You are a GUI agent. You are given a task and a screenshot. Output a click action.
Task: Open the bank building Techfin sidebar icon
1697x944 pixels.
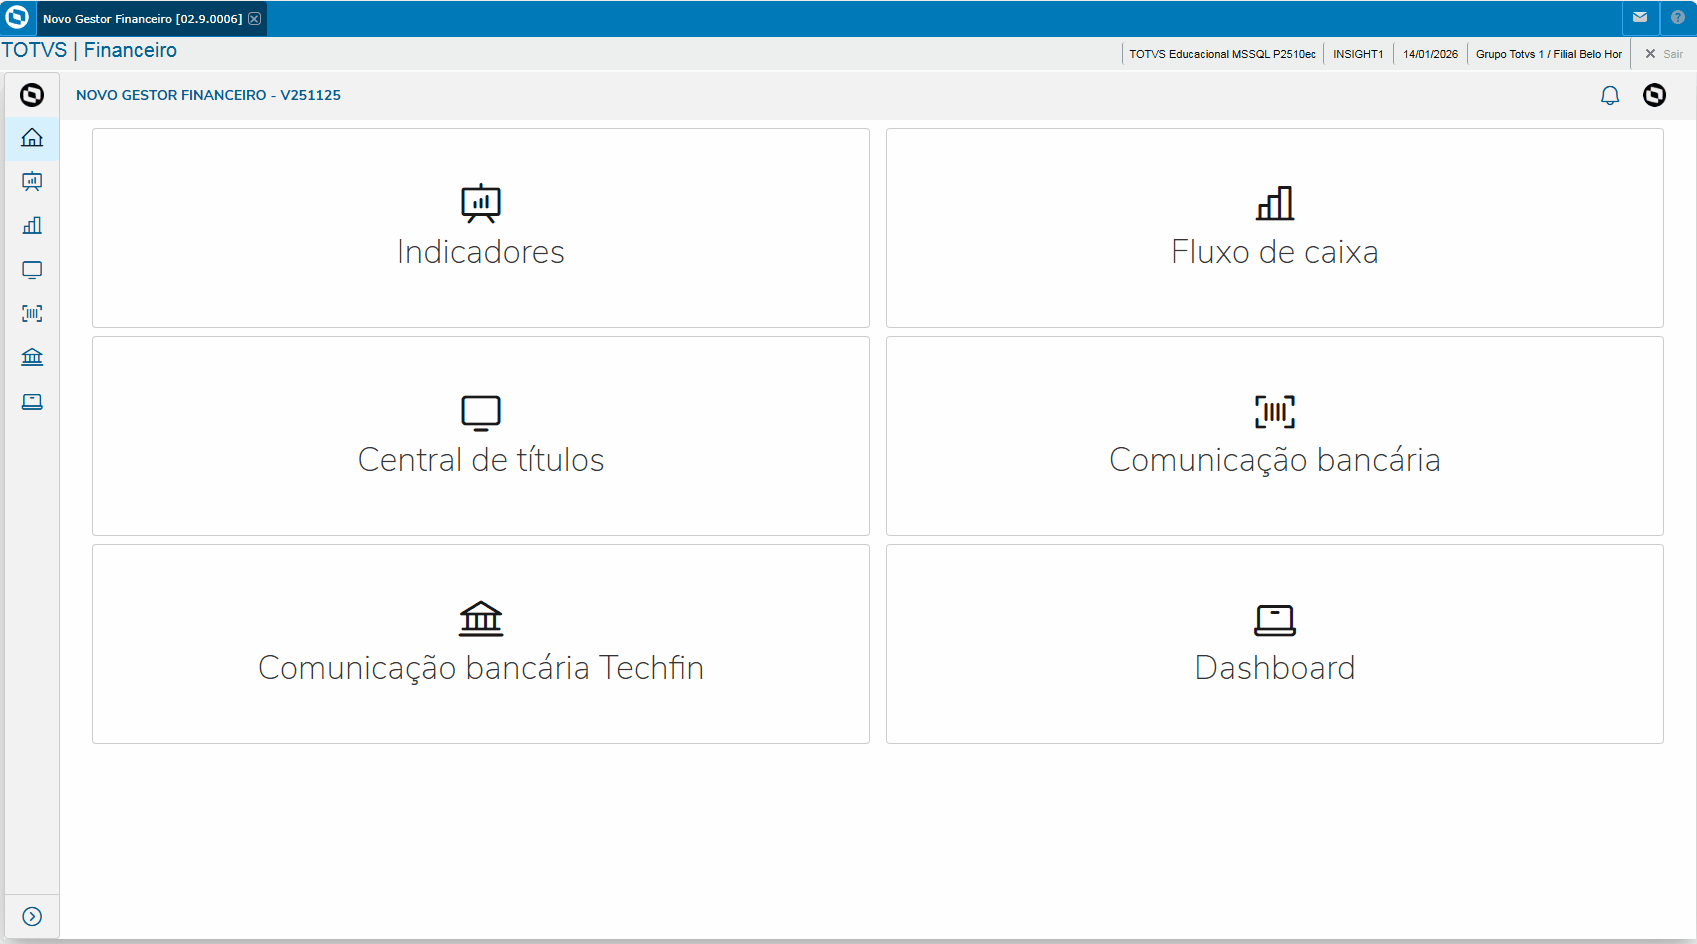tap(32, 358)
